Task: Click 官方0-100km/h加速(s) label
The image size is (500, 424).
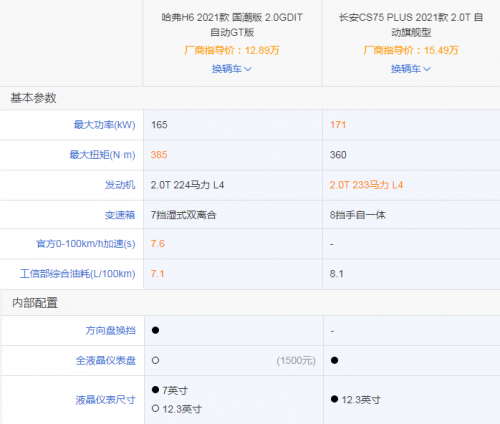Action: pos(85,244)
